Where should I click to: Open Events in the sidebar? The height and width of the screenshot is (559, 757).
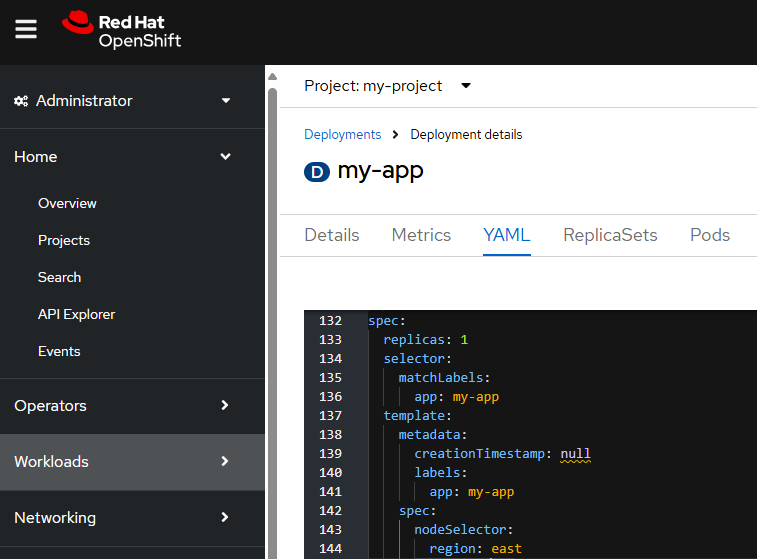(59, 351)
